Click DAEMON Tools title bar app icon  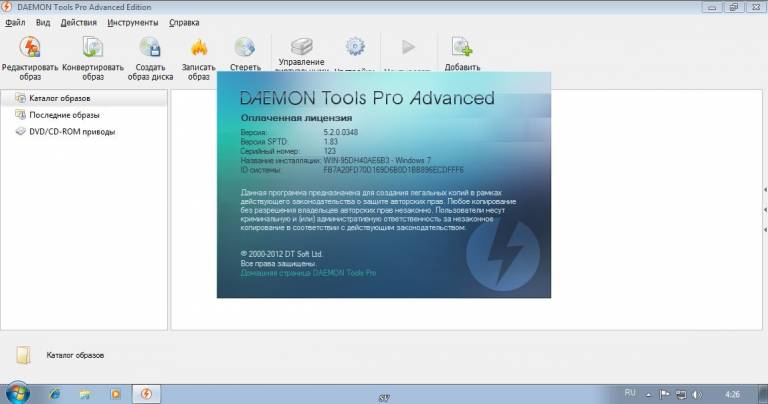pos(7,7)
